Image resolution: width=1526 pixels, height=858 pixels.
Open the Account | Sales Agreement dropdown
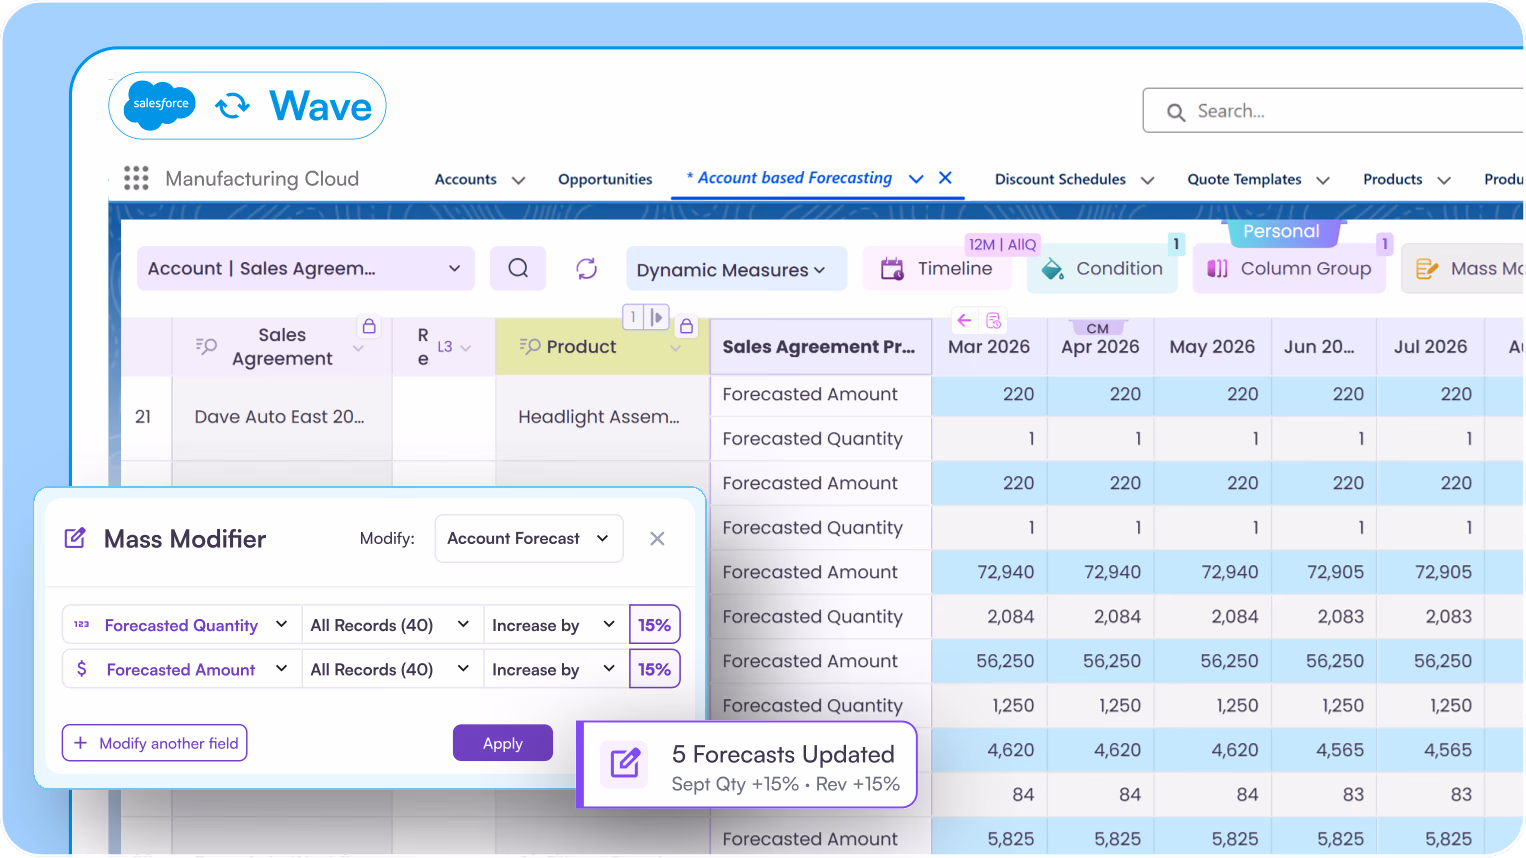[305, 268]
